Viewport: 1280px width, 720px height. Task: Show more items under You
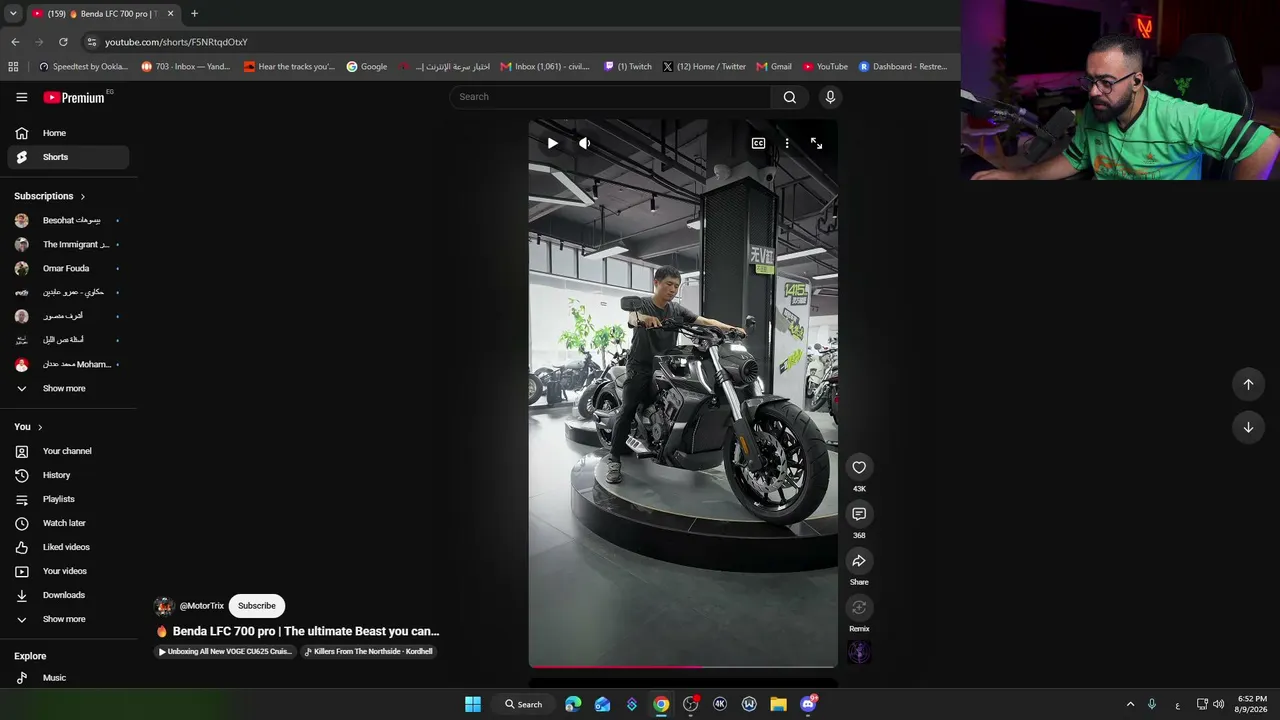click(x=68, y=619)
